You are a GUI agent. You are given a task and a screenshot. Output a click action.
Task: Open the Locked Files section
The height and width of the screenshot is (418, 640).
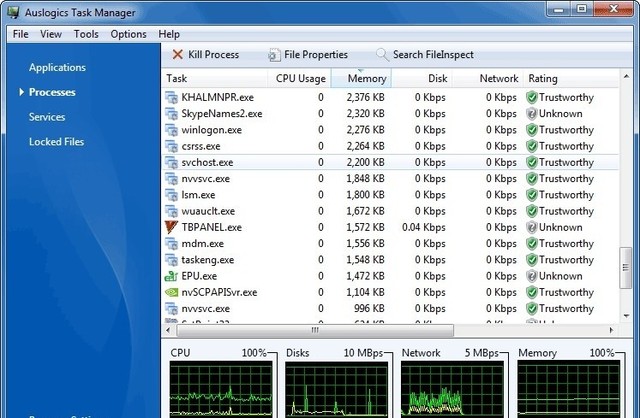pos(56,142)
